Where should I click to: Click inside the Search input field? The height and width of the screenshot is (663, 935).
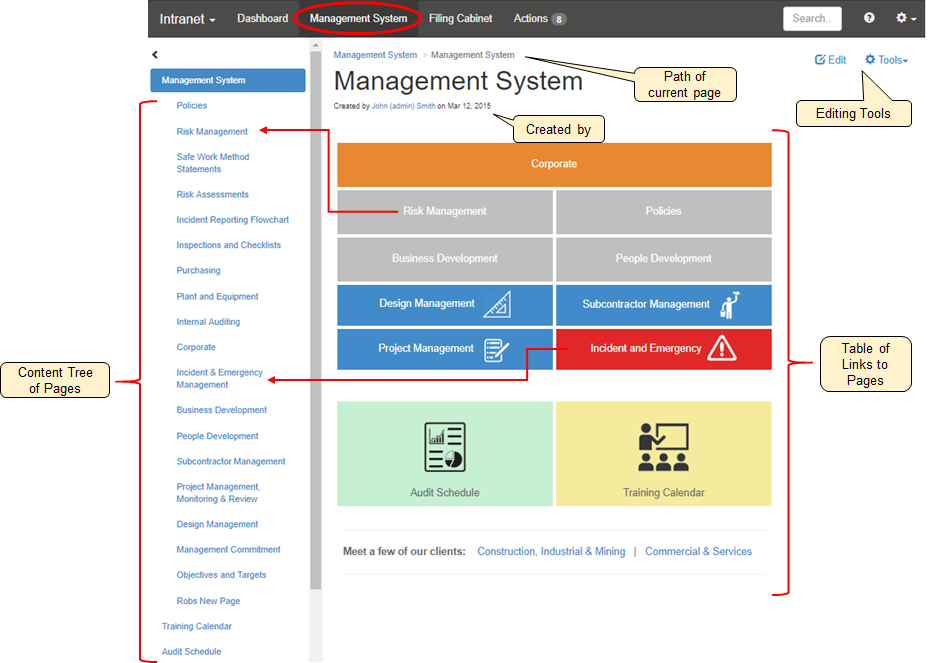[x=811, y=19]
